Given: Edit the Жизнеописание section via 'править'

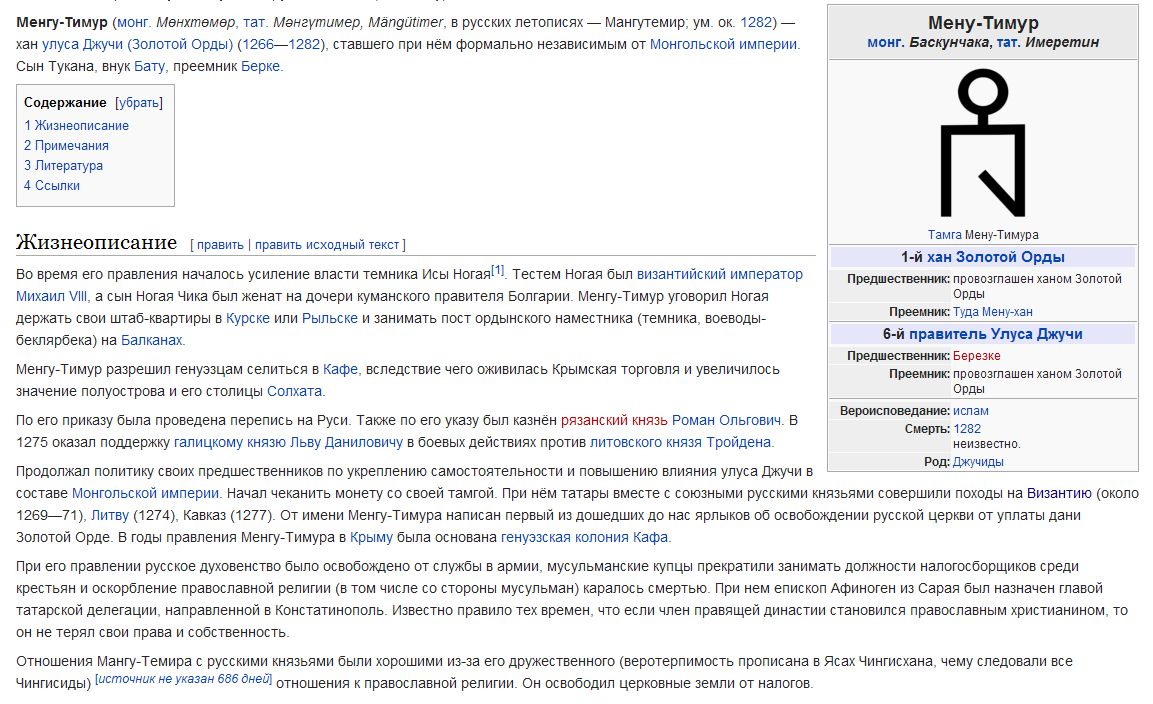Looking at the screenshot, I should point(220,245).
